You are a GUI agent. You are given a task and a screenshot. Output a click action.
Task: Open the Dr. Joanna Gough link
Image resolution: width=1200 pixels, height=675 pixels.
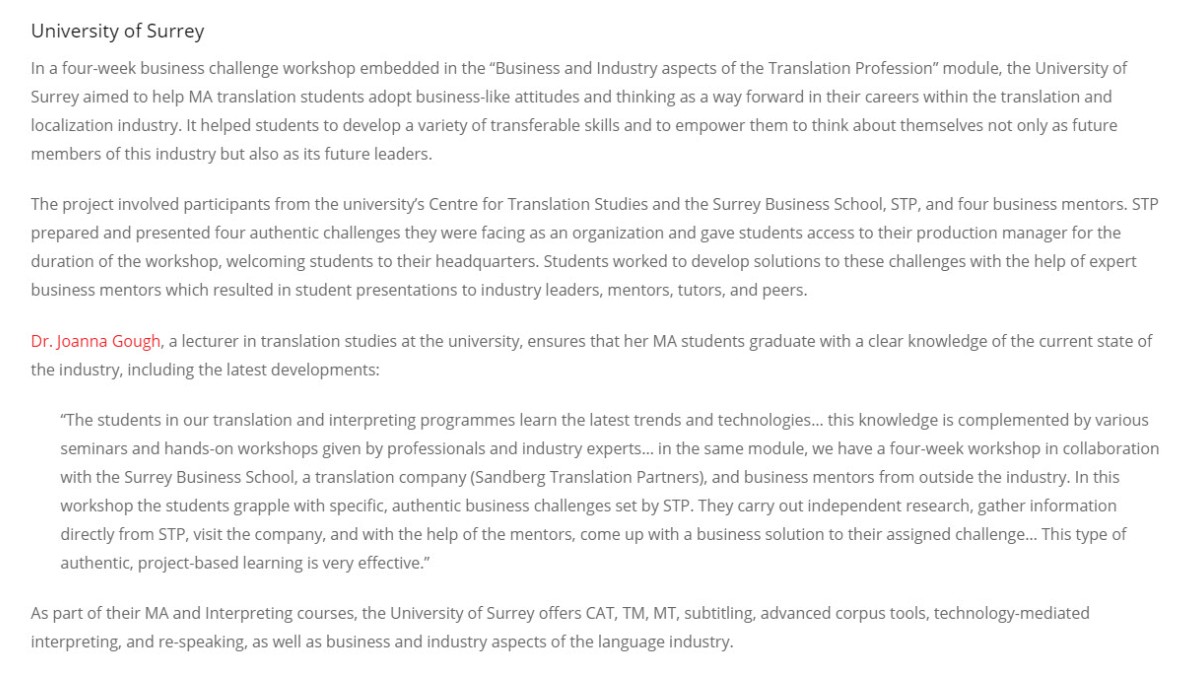[95, 341]
